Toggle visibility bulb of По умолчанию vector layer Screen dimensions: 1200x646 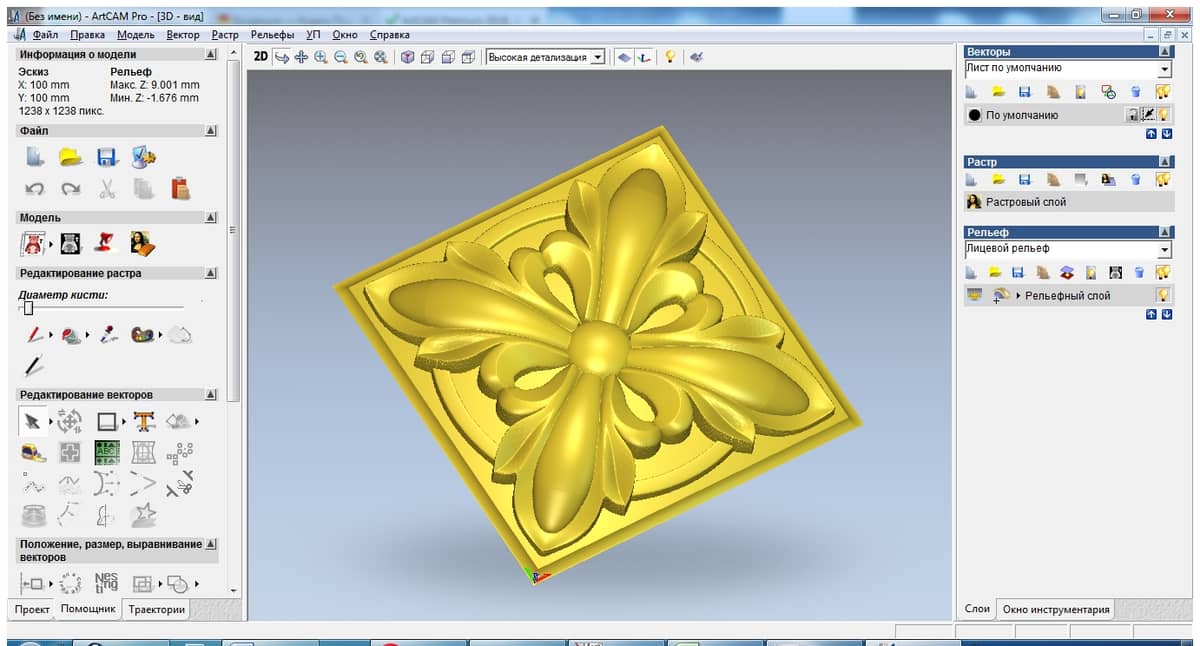1164,115
